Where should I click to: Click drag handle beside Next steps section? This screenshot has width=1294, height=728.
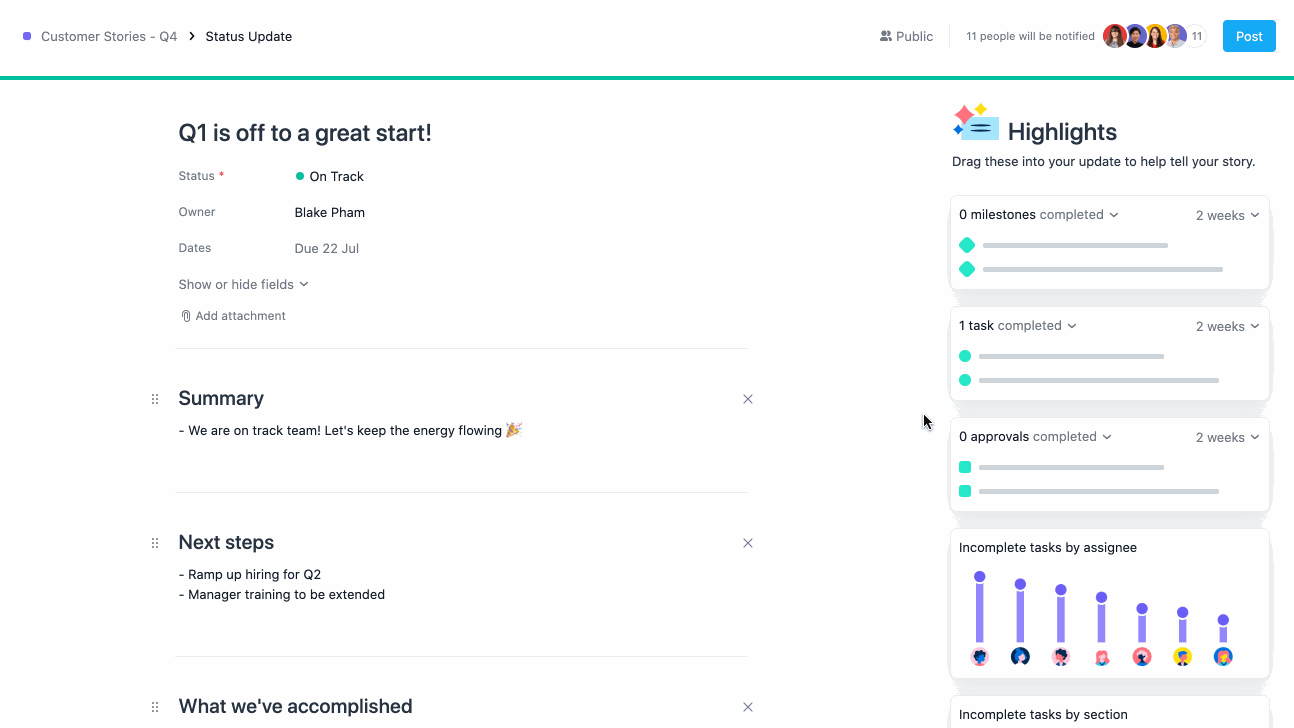tap(155, 543)
